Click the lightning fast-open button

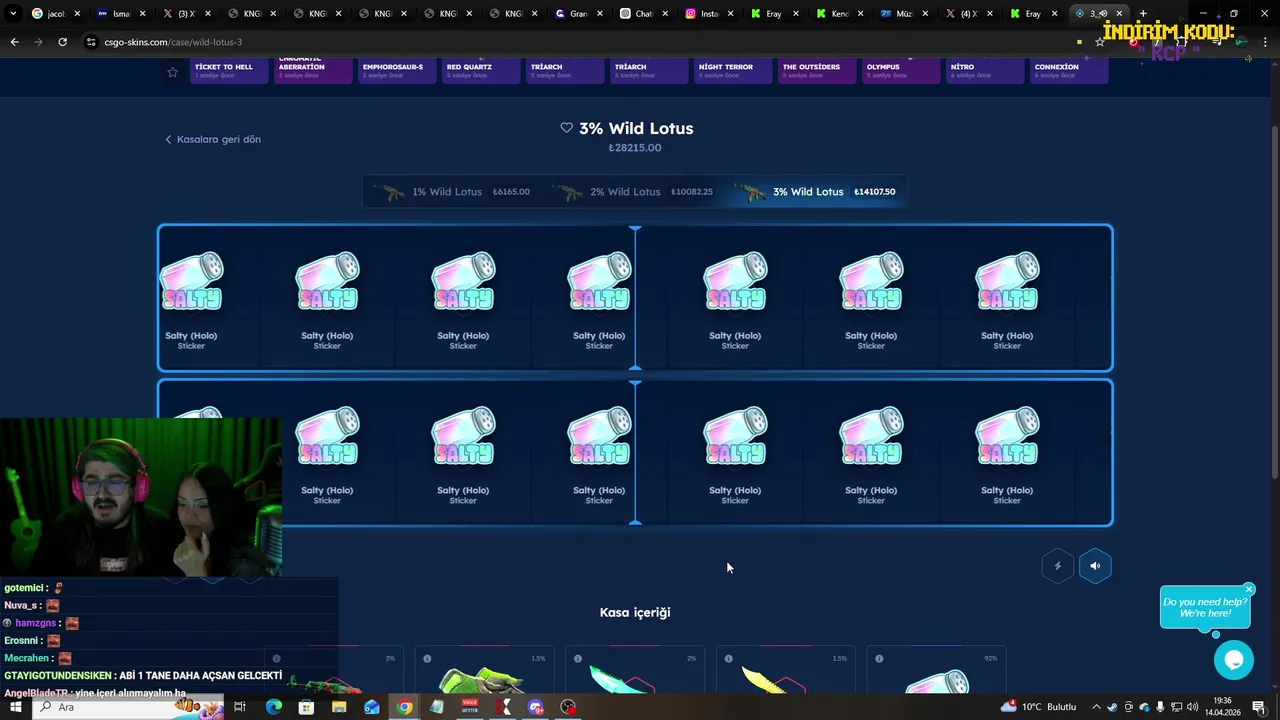tap(1057, 566)
